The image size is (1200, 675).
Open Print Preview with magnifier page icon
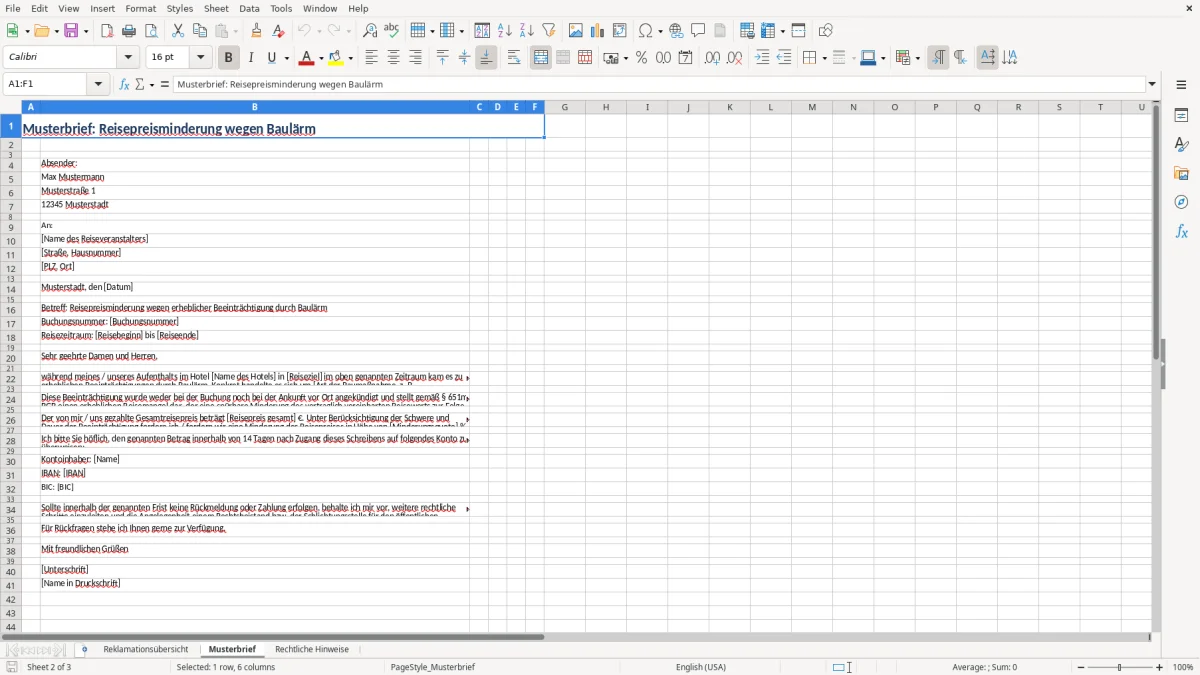pyautogui.click(x=151, y=31)
